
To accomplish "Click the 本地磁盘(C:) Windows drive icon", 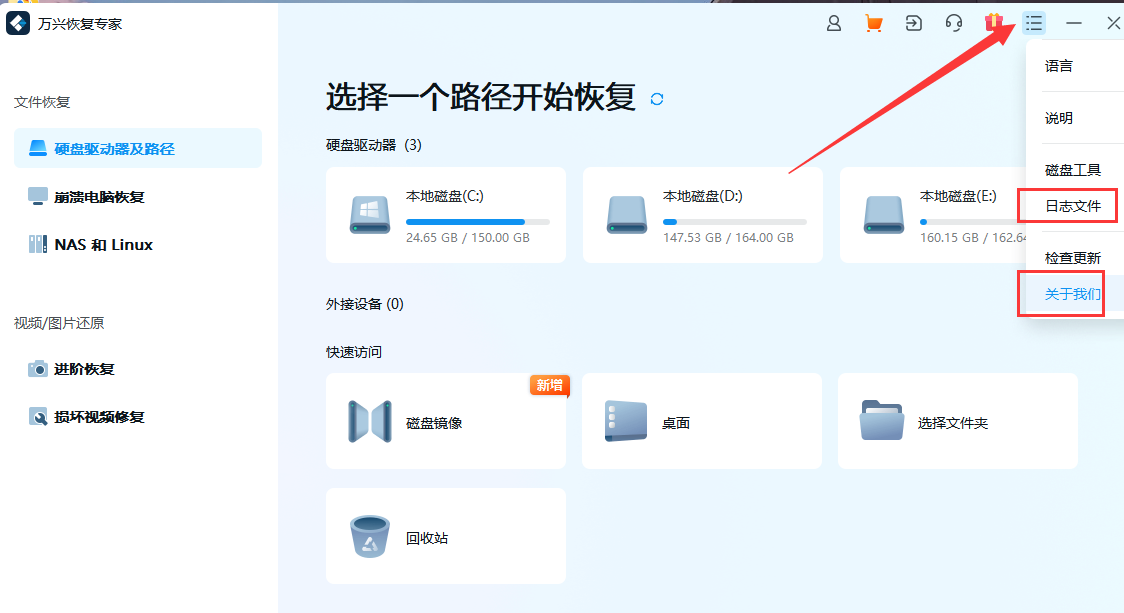I will 370,215.
